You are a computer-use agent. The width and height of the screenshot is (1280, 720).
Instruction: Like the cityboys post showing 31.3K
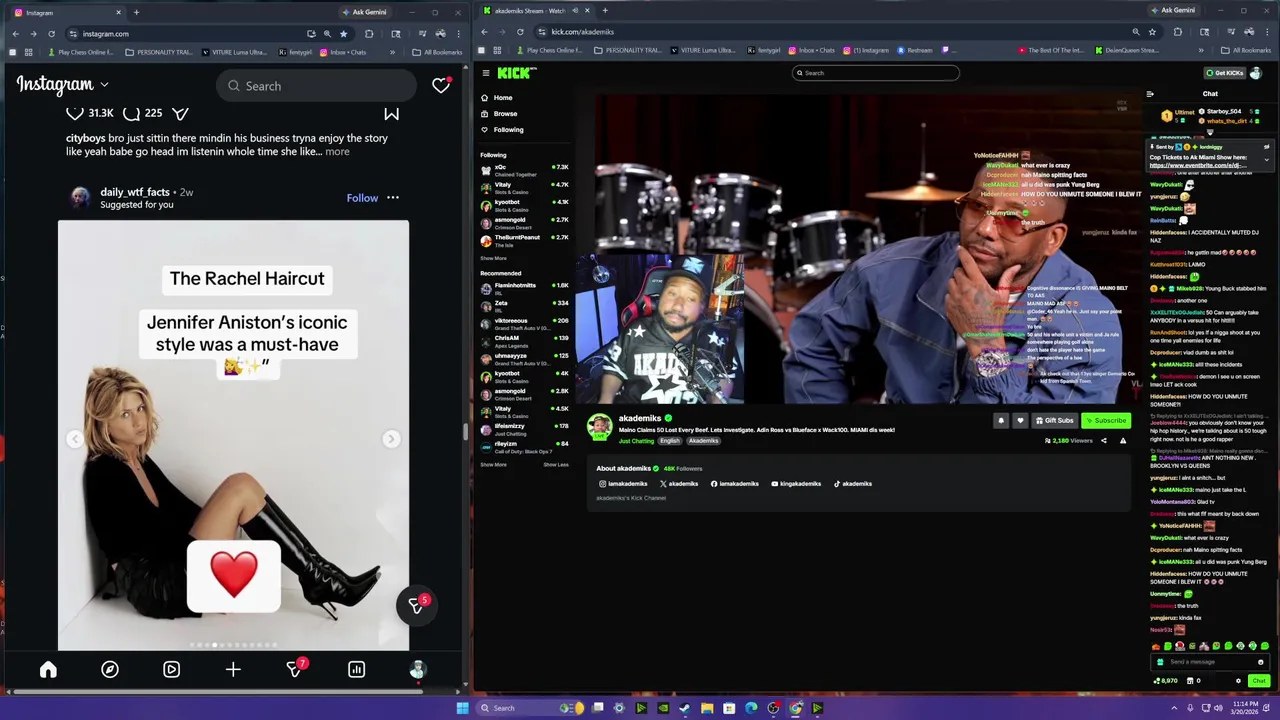(x=75, y=113)
